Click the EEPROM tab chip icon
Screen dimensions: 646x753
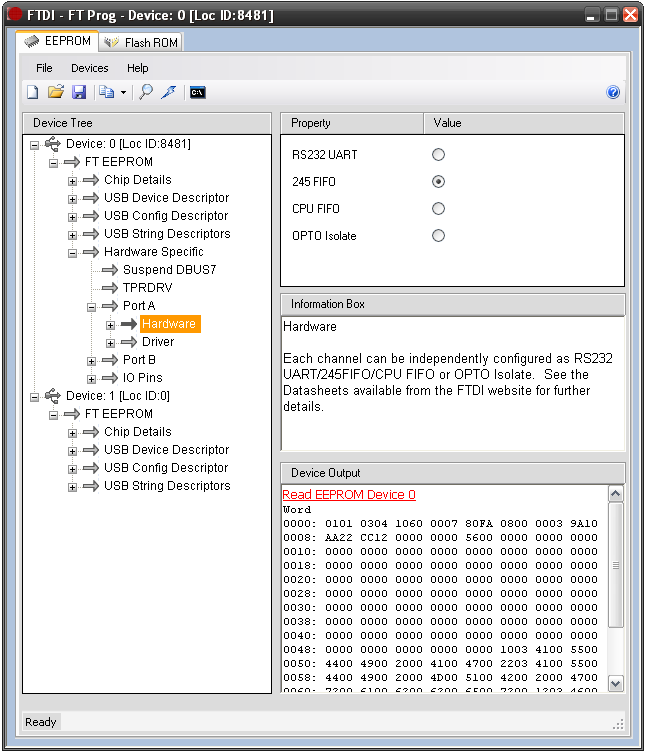point(32,41)
